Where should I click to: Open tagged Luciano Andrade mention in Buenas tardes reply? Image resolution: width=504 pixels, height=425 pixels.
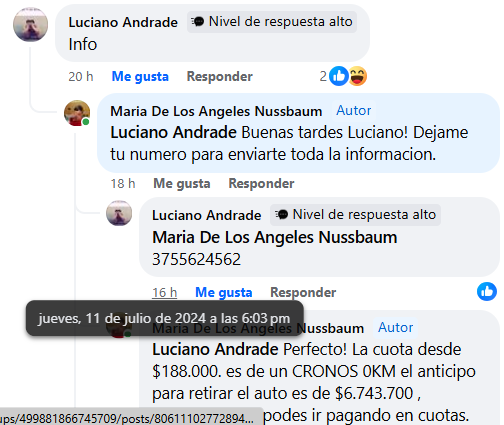coord(173,132)
